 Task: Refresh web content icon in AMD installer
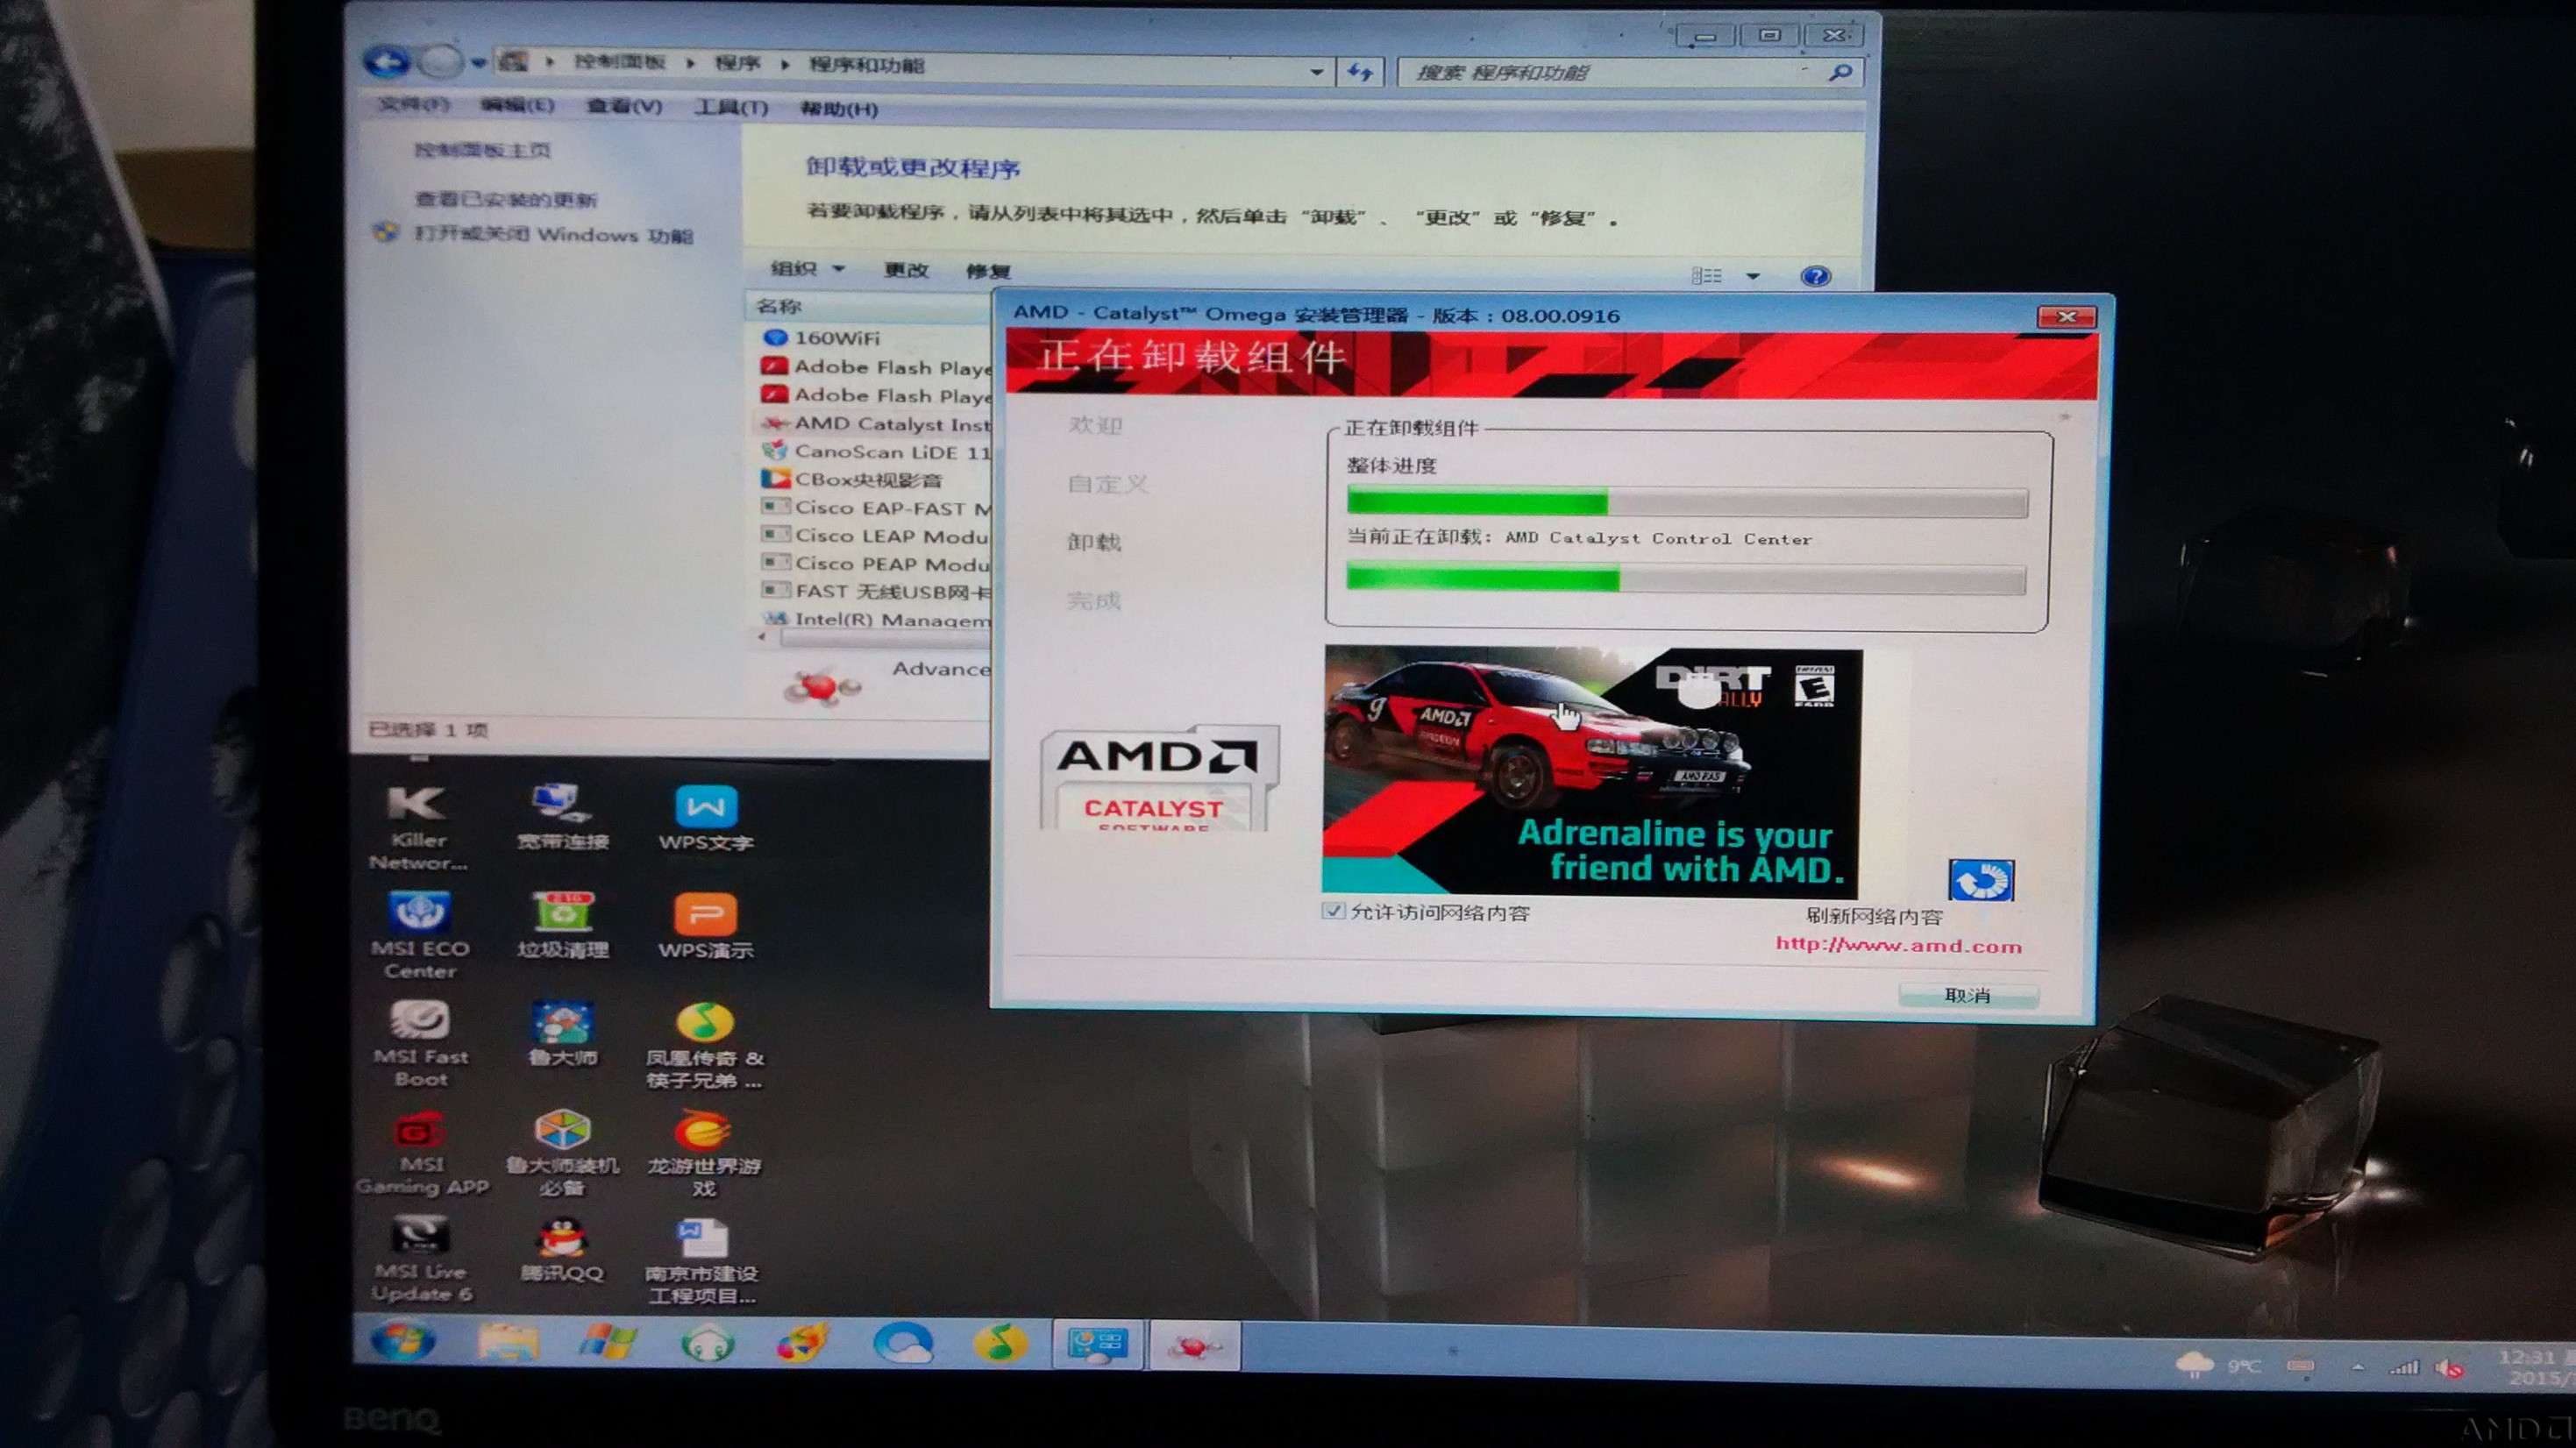pyautogui.click(x=1981, y=880)
